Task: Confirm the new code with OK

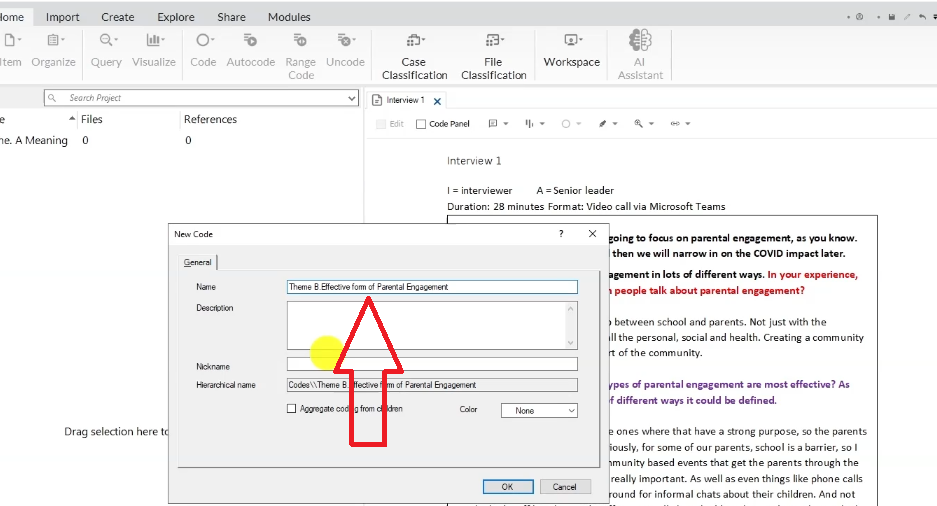Action: (x=507, y=486)
